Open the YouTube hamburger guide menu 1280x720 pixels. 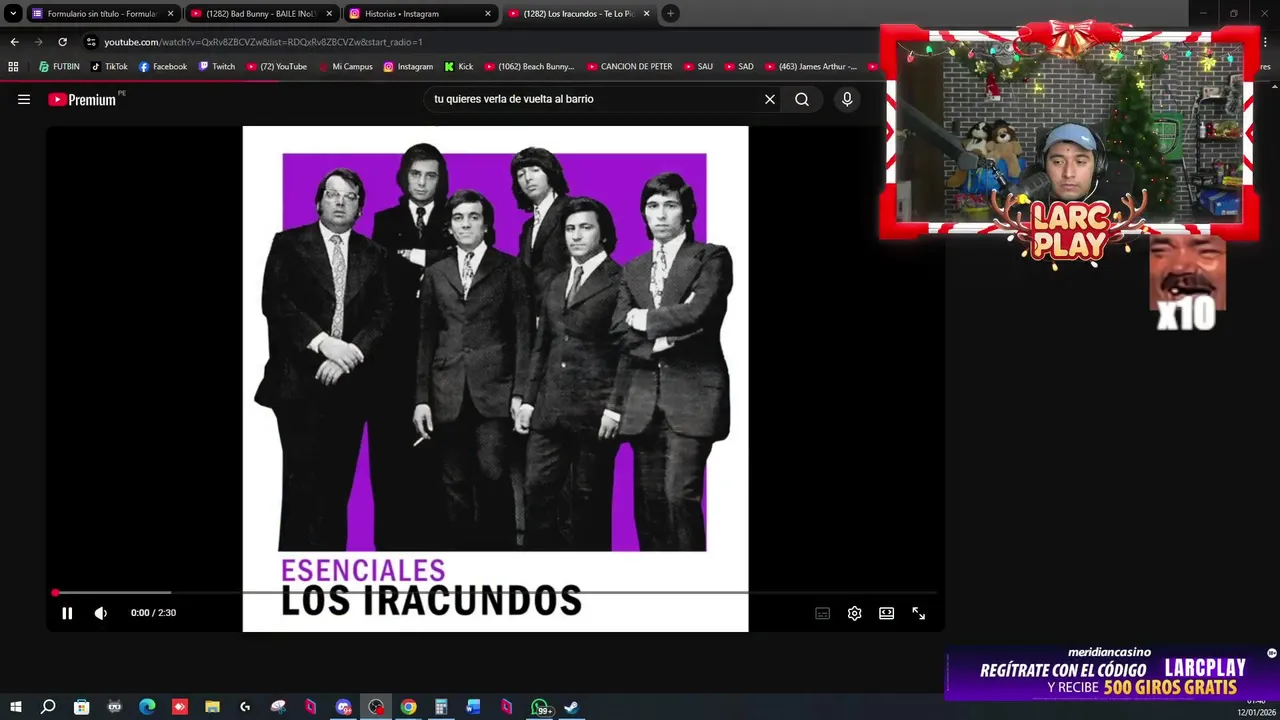[x=24, y=99]
